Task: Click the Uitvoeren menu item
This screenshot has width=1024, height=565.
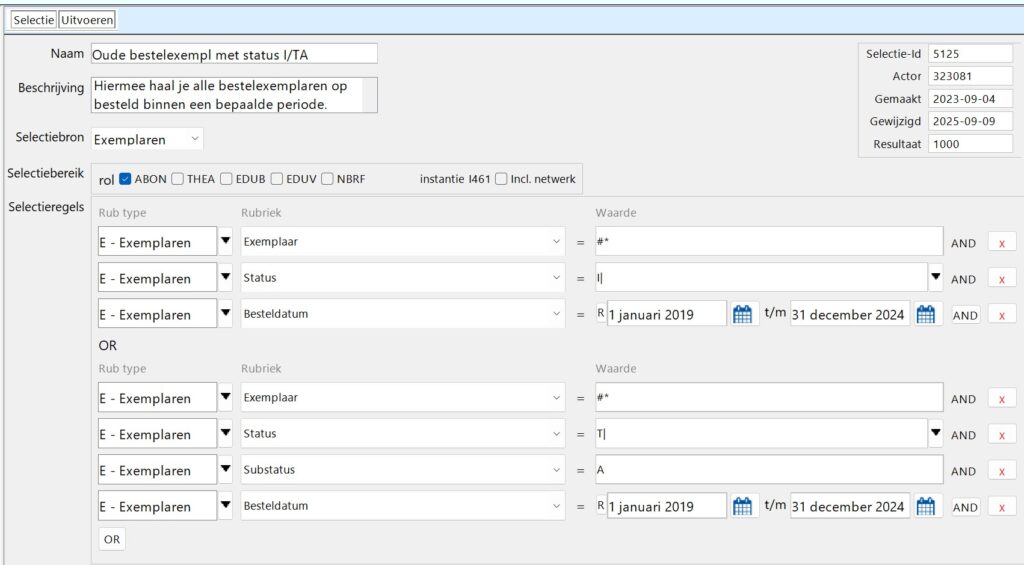Action: (88, 20)
